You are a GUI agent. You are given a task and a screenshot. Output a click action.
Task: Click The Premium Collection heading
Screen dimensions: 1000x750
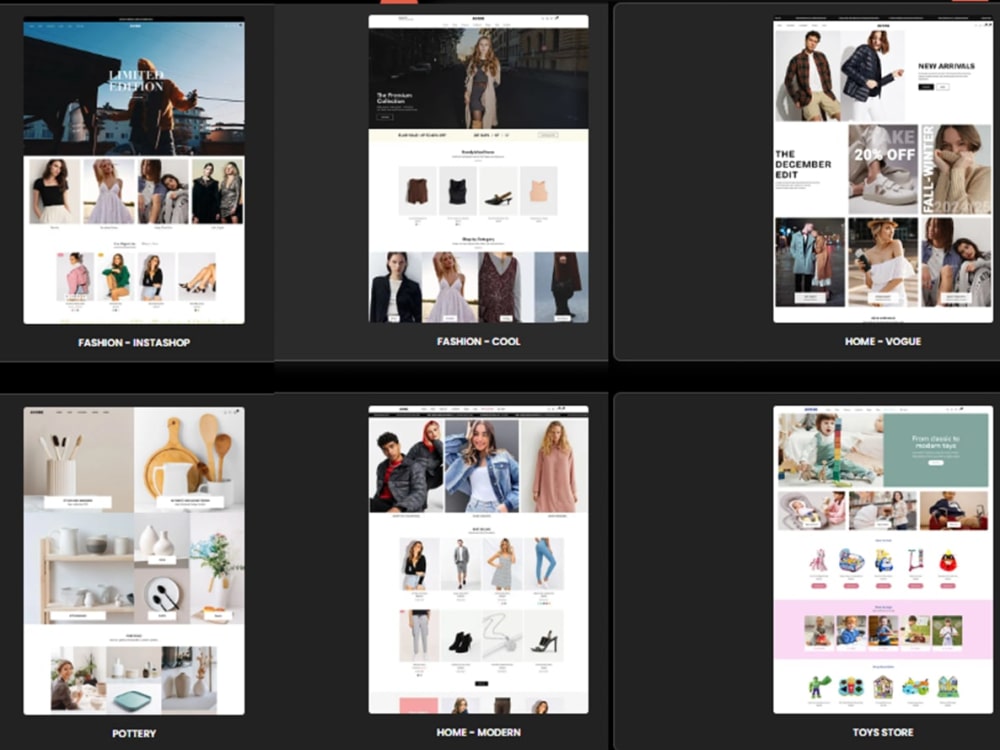point(394,98)
